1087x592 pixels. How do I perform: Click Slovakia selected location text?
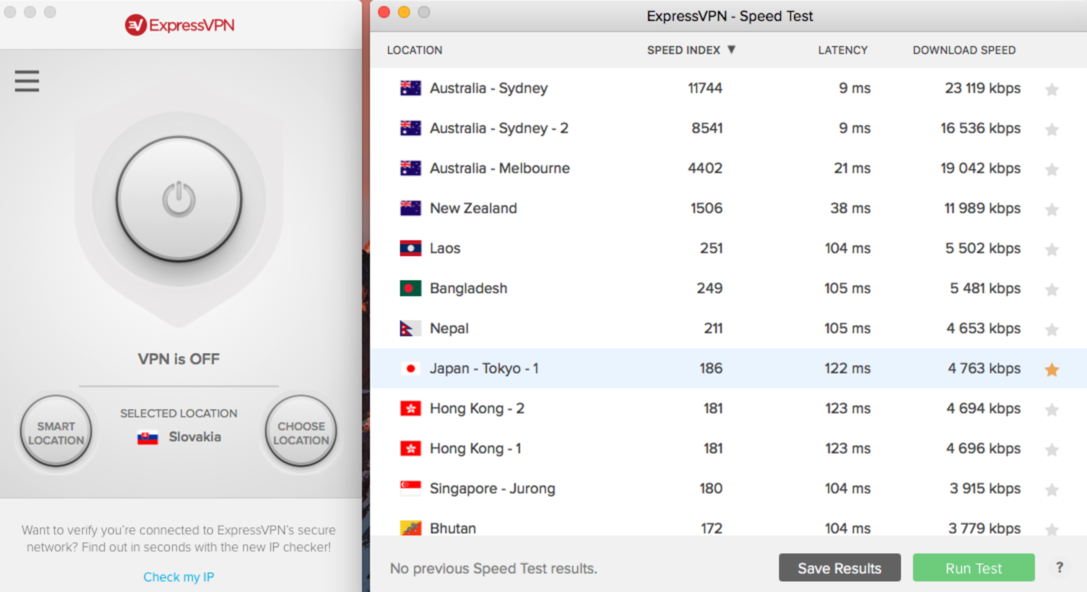(x=195, y=437)
